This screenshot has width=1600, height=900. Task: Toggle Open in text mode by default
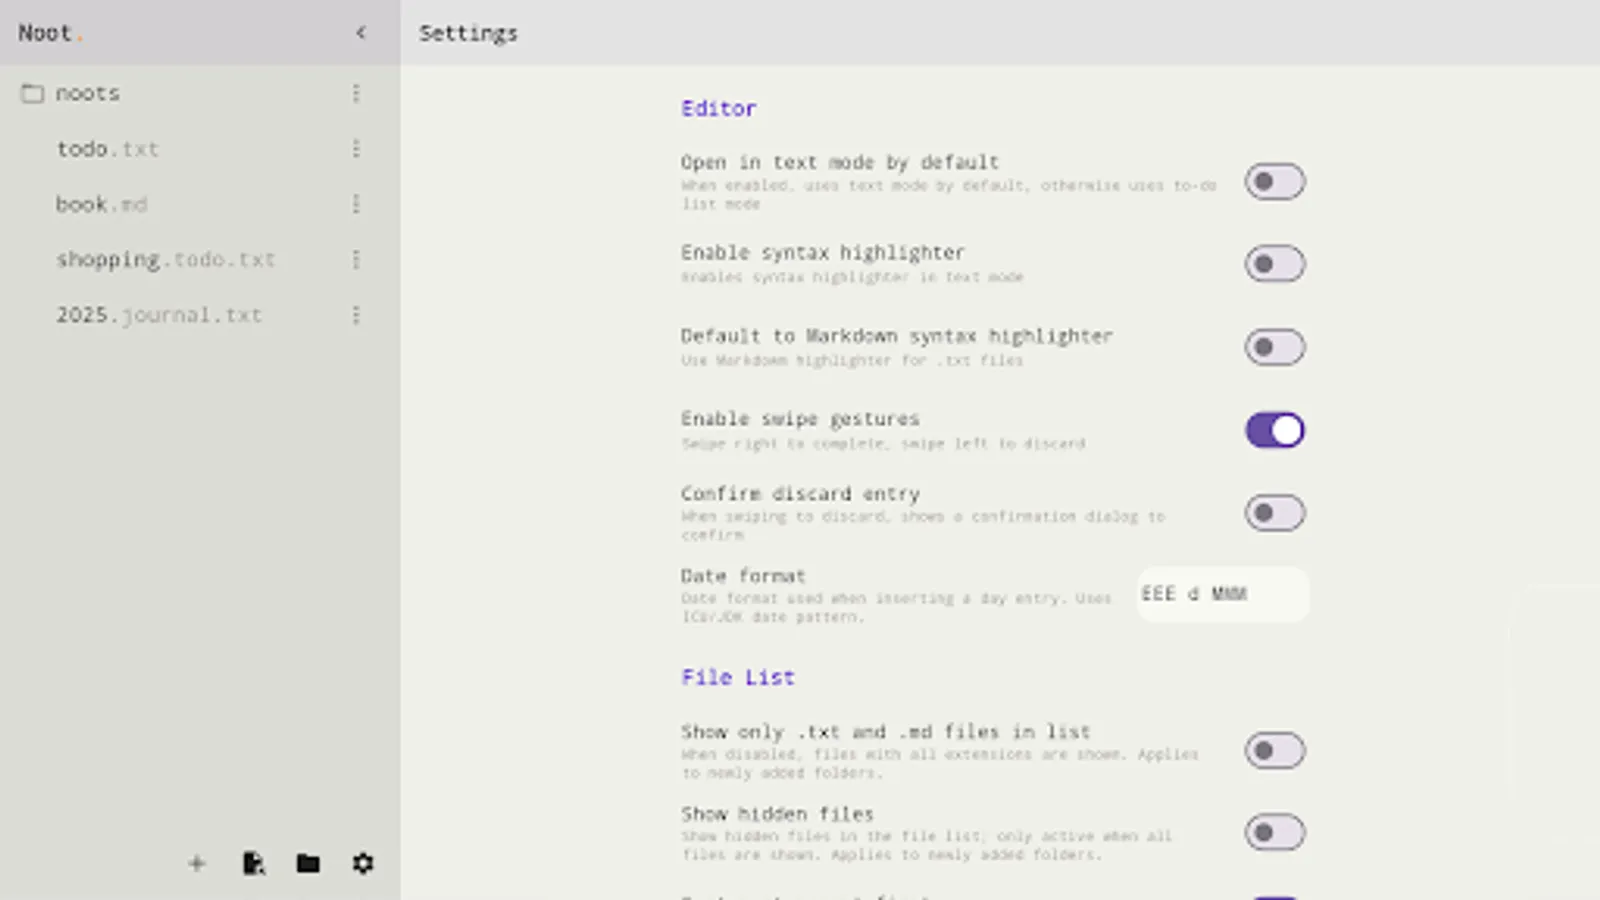click(1275, 182)
